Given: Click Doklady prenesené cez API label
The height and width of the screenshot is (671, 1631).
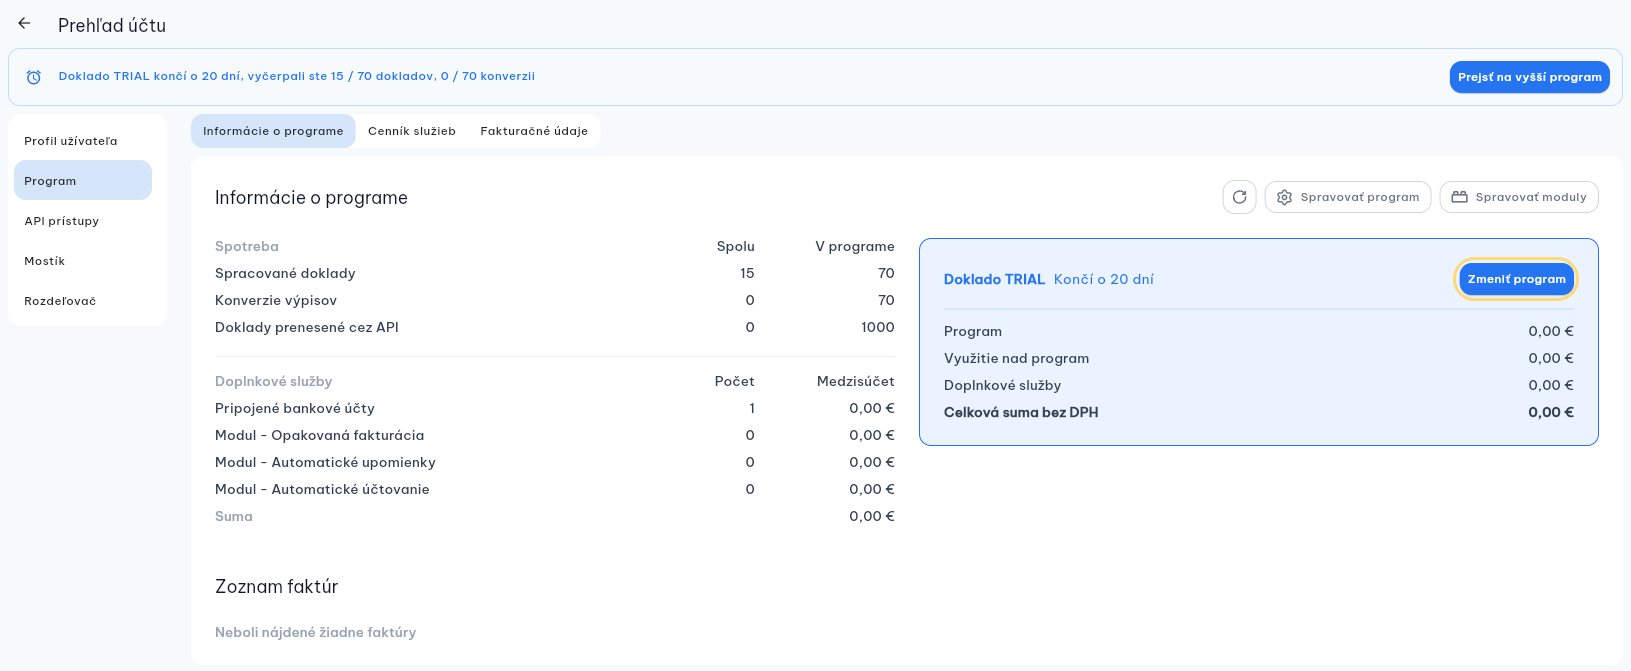Looking at the screenshot, I should (307, 327).
